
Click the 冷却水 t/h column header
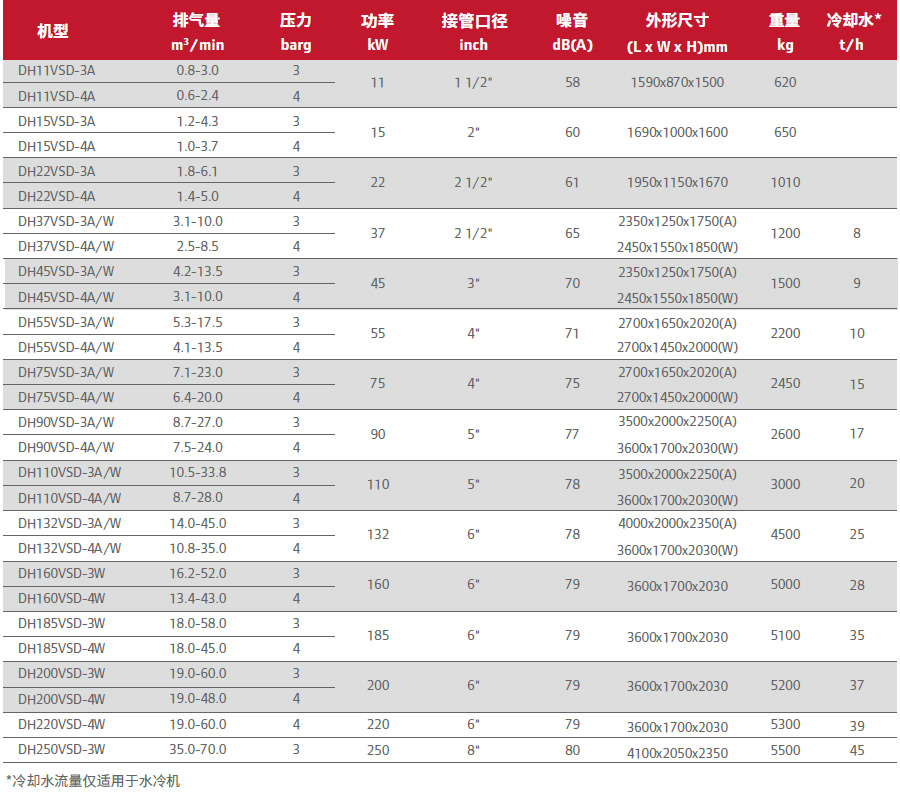tap(856, 32)
